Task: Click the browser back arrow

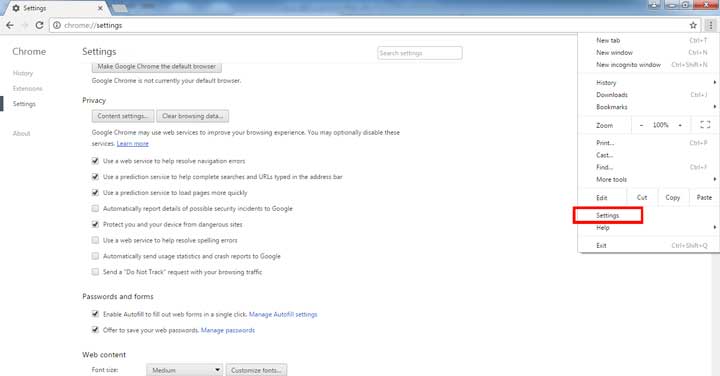Action: tap(10, 25)
